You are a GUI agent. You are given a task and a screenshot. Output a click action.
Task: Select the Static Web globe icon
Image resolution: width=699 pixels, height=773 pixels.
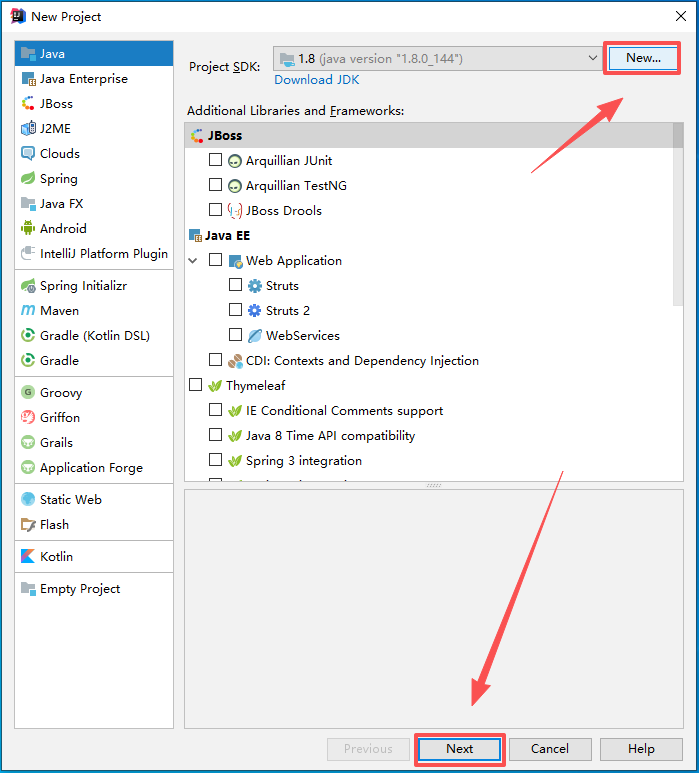click(x=28, y=499)
